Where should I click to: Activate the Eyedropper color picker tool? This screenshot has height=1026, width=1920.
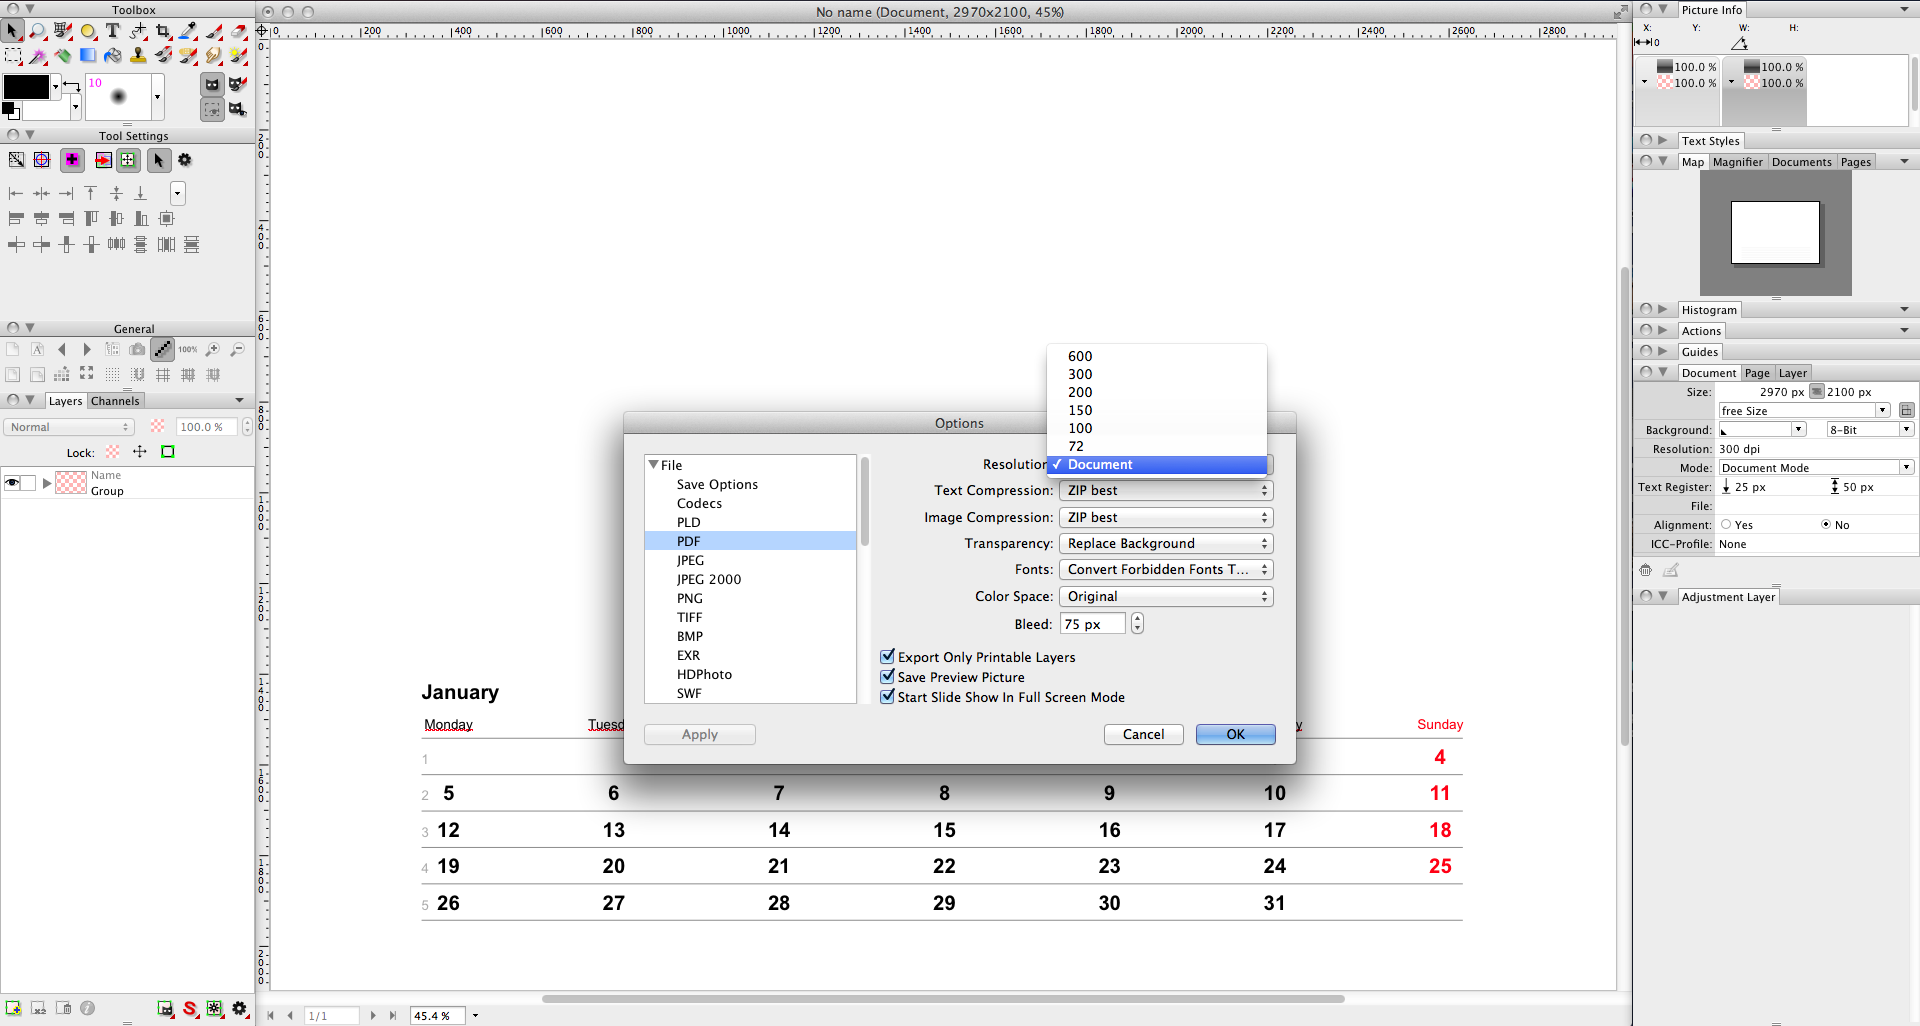point(188,32)
